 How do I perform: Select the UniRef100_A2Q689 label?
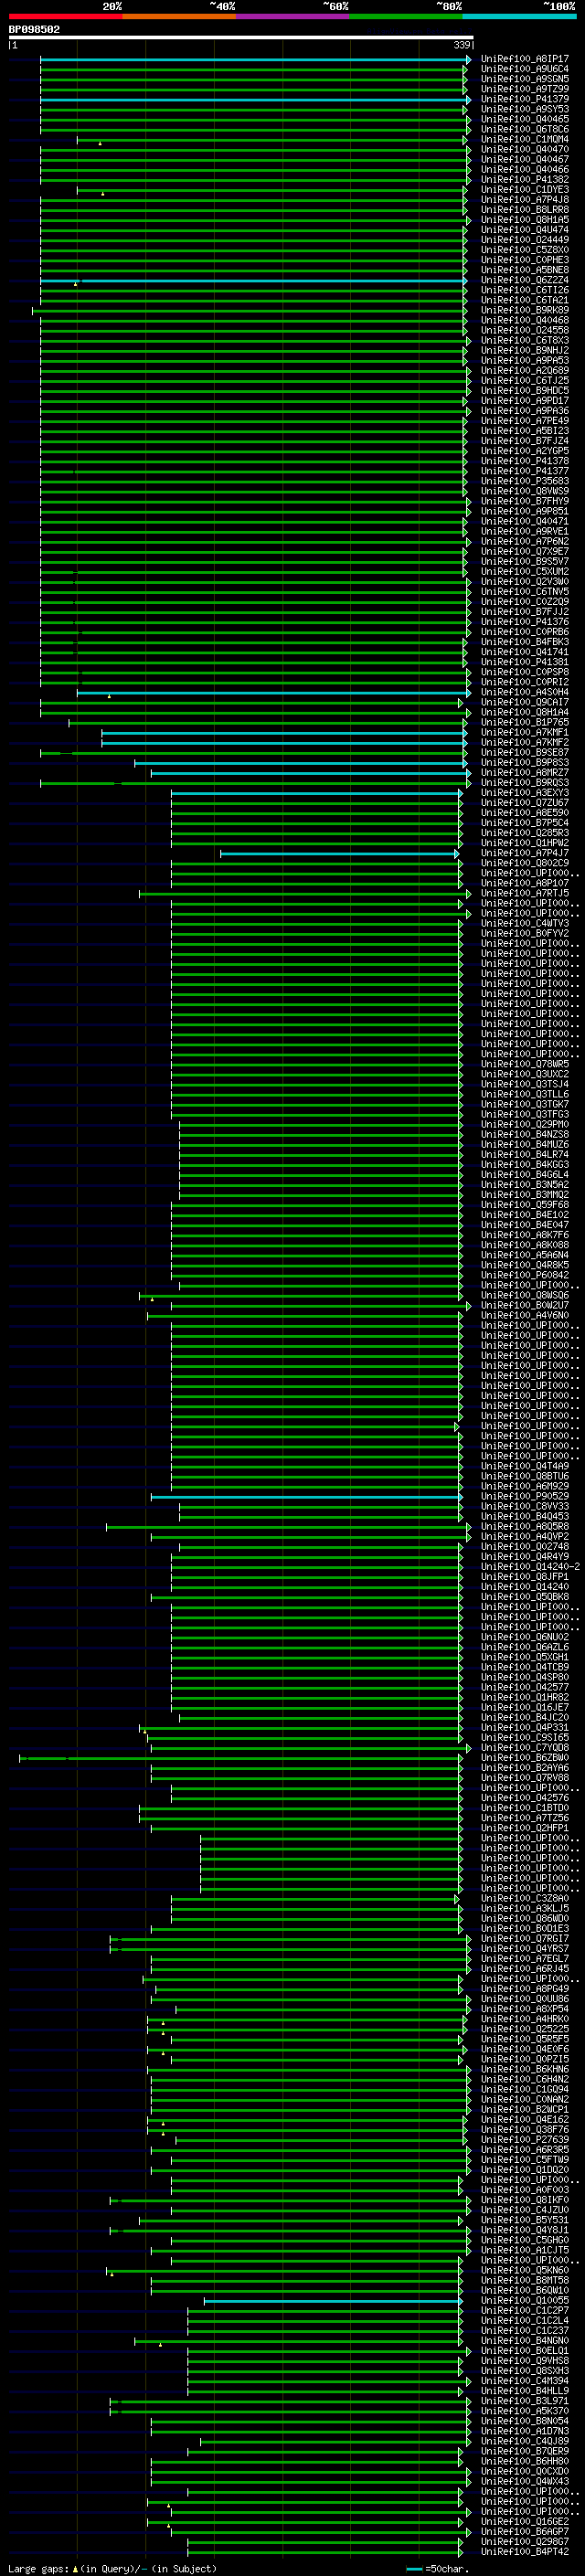524,370
